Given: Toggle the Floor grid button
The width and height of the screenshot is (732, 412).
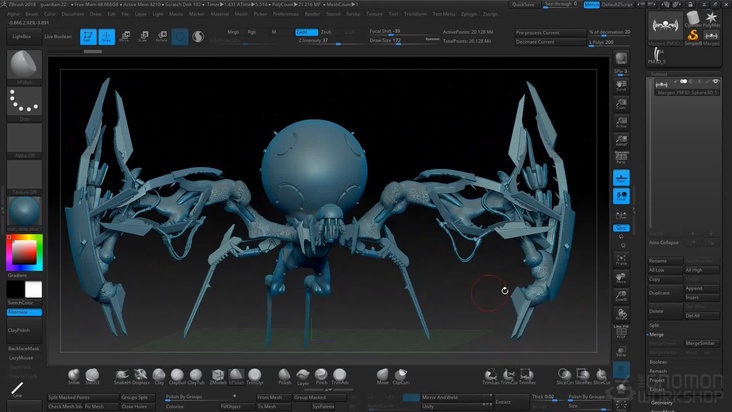Looking at the screenshot, I should pos(621,178).
